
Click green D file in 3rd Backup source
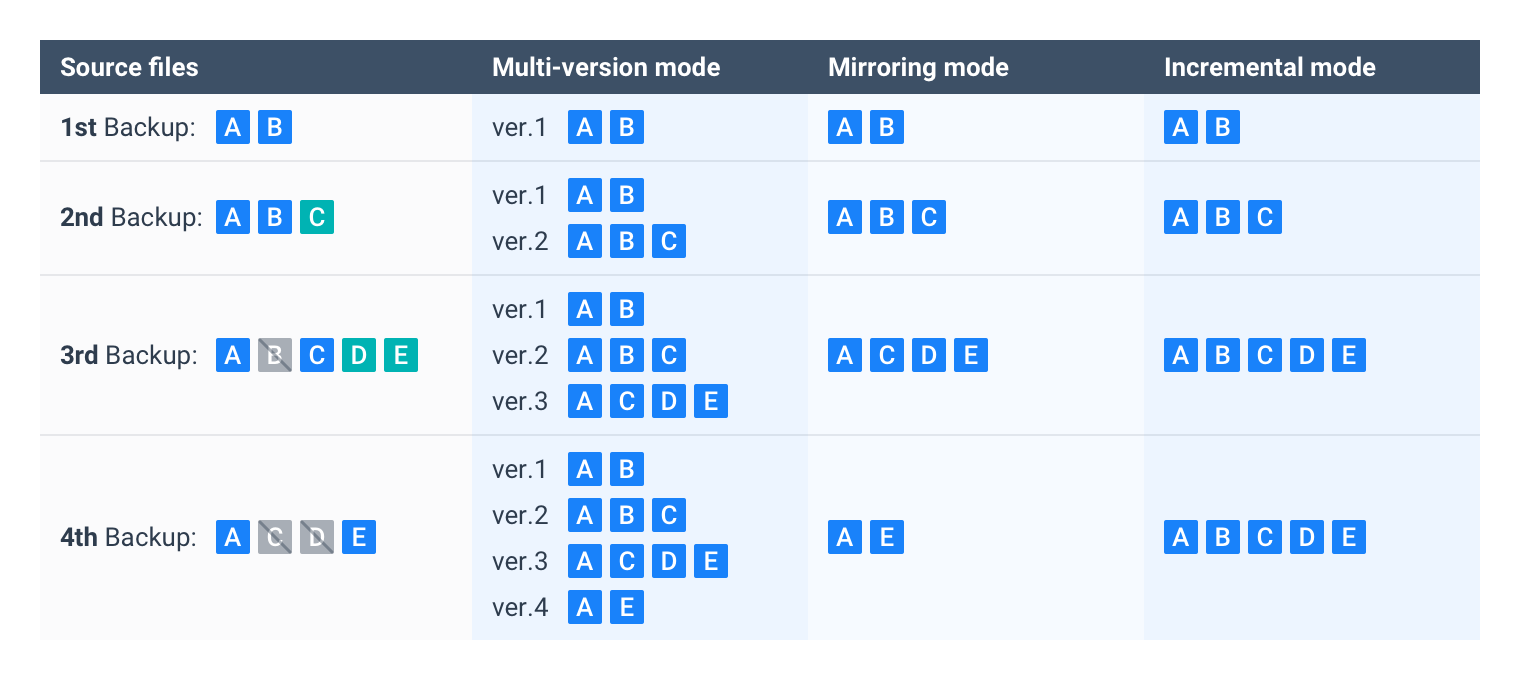tap(358, 355)
